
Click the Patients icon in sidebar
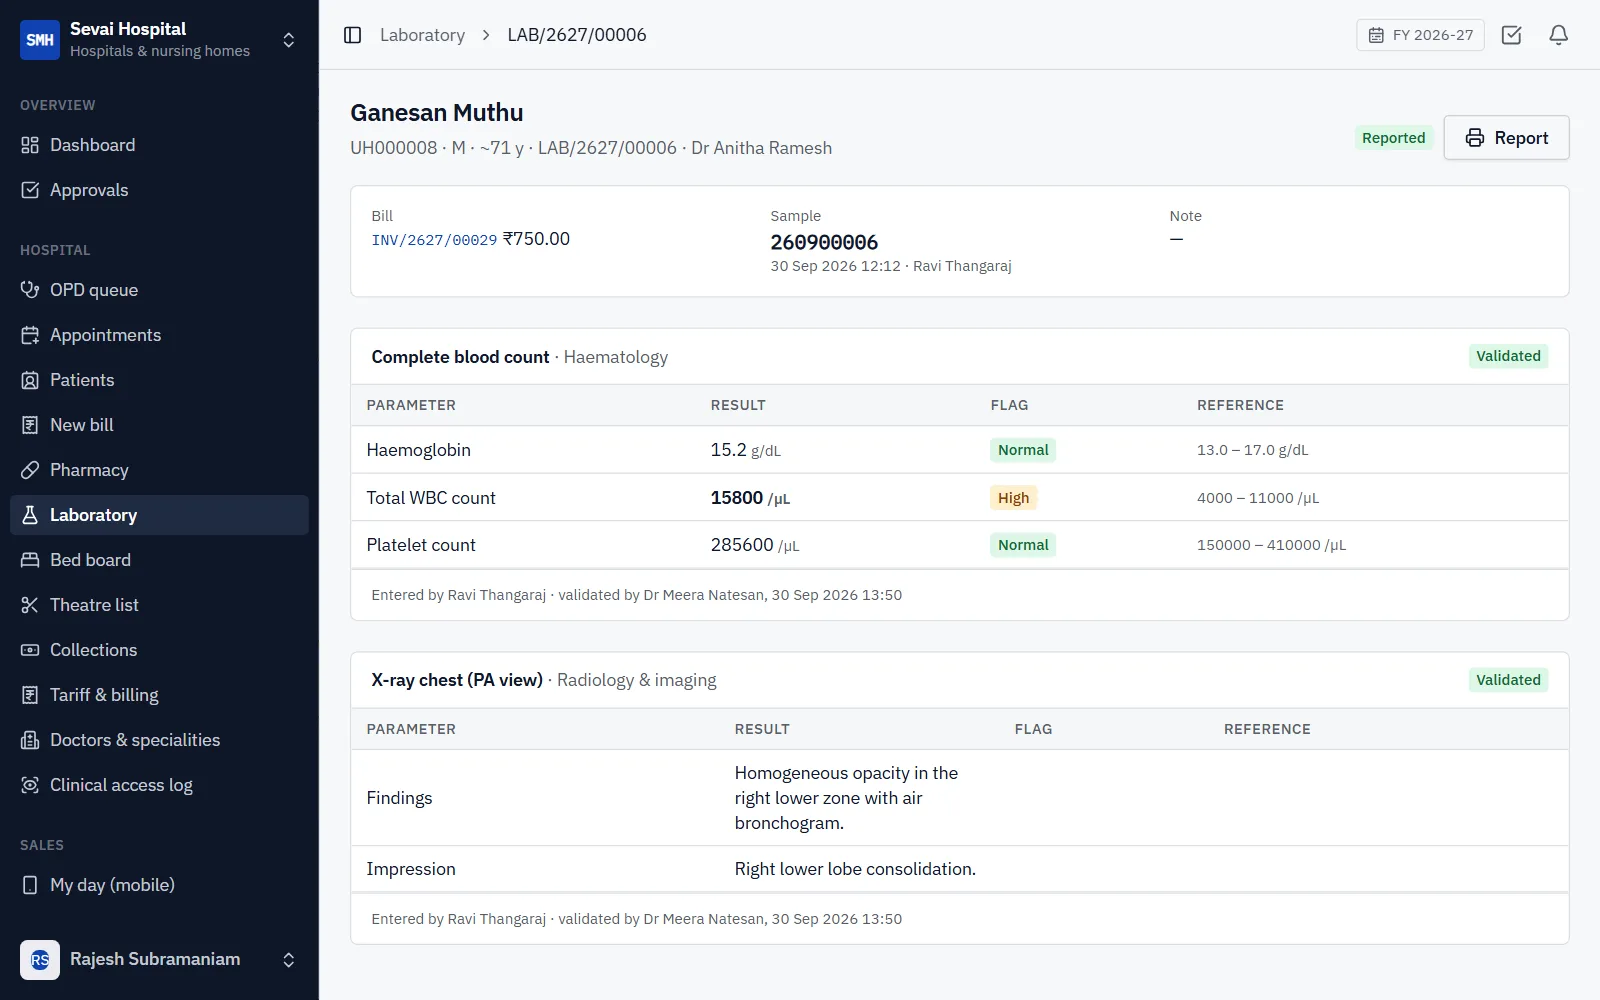(x=30, y=380)
